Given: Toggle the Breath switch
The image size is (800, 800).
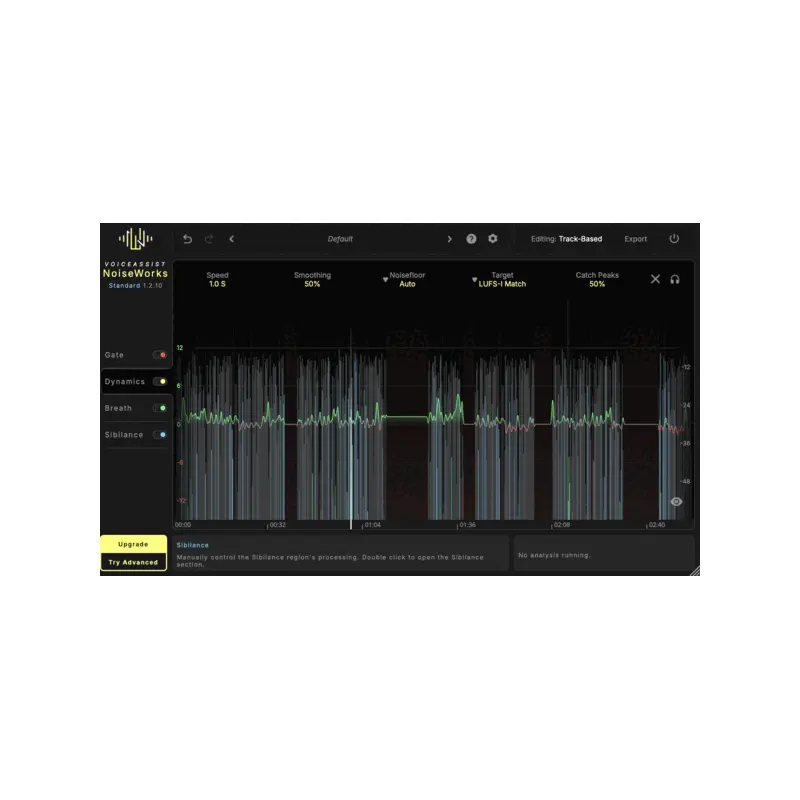Looking at the screenshot, I should (x=160, y=408).
